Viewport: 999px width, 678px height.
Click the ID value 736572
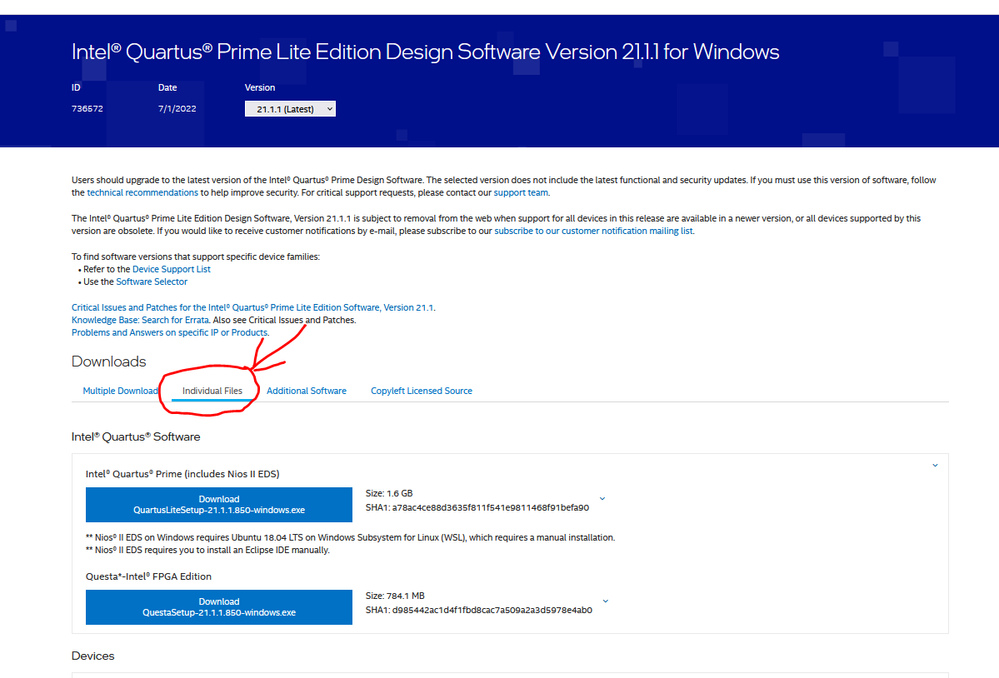click(x=87, y=108)
